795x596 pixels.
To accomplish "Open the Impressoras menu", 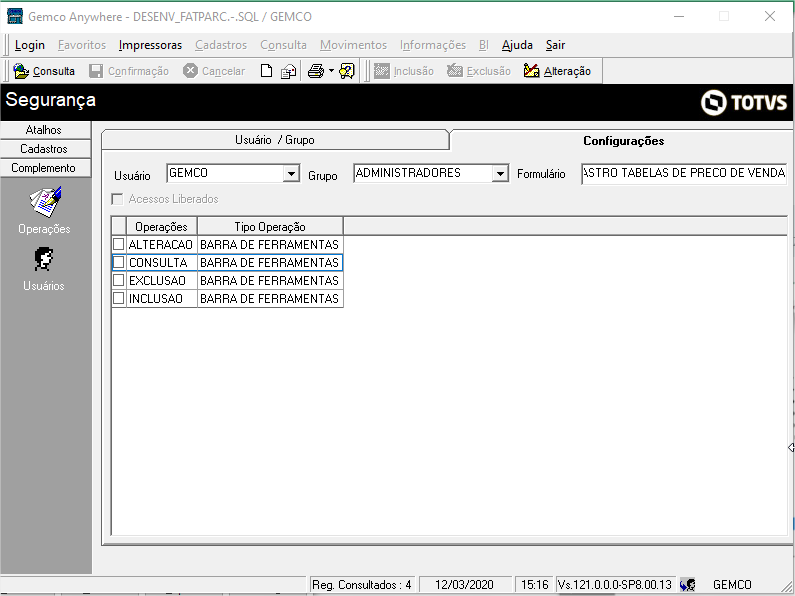I will click(x=150, y=45).
